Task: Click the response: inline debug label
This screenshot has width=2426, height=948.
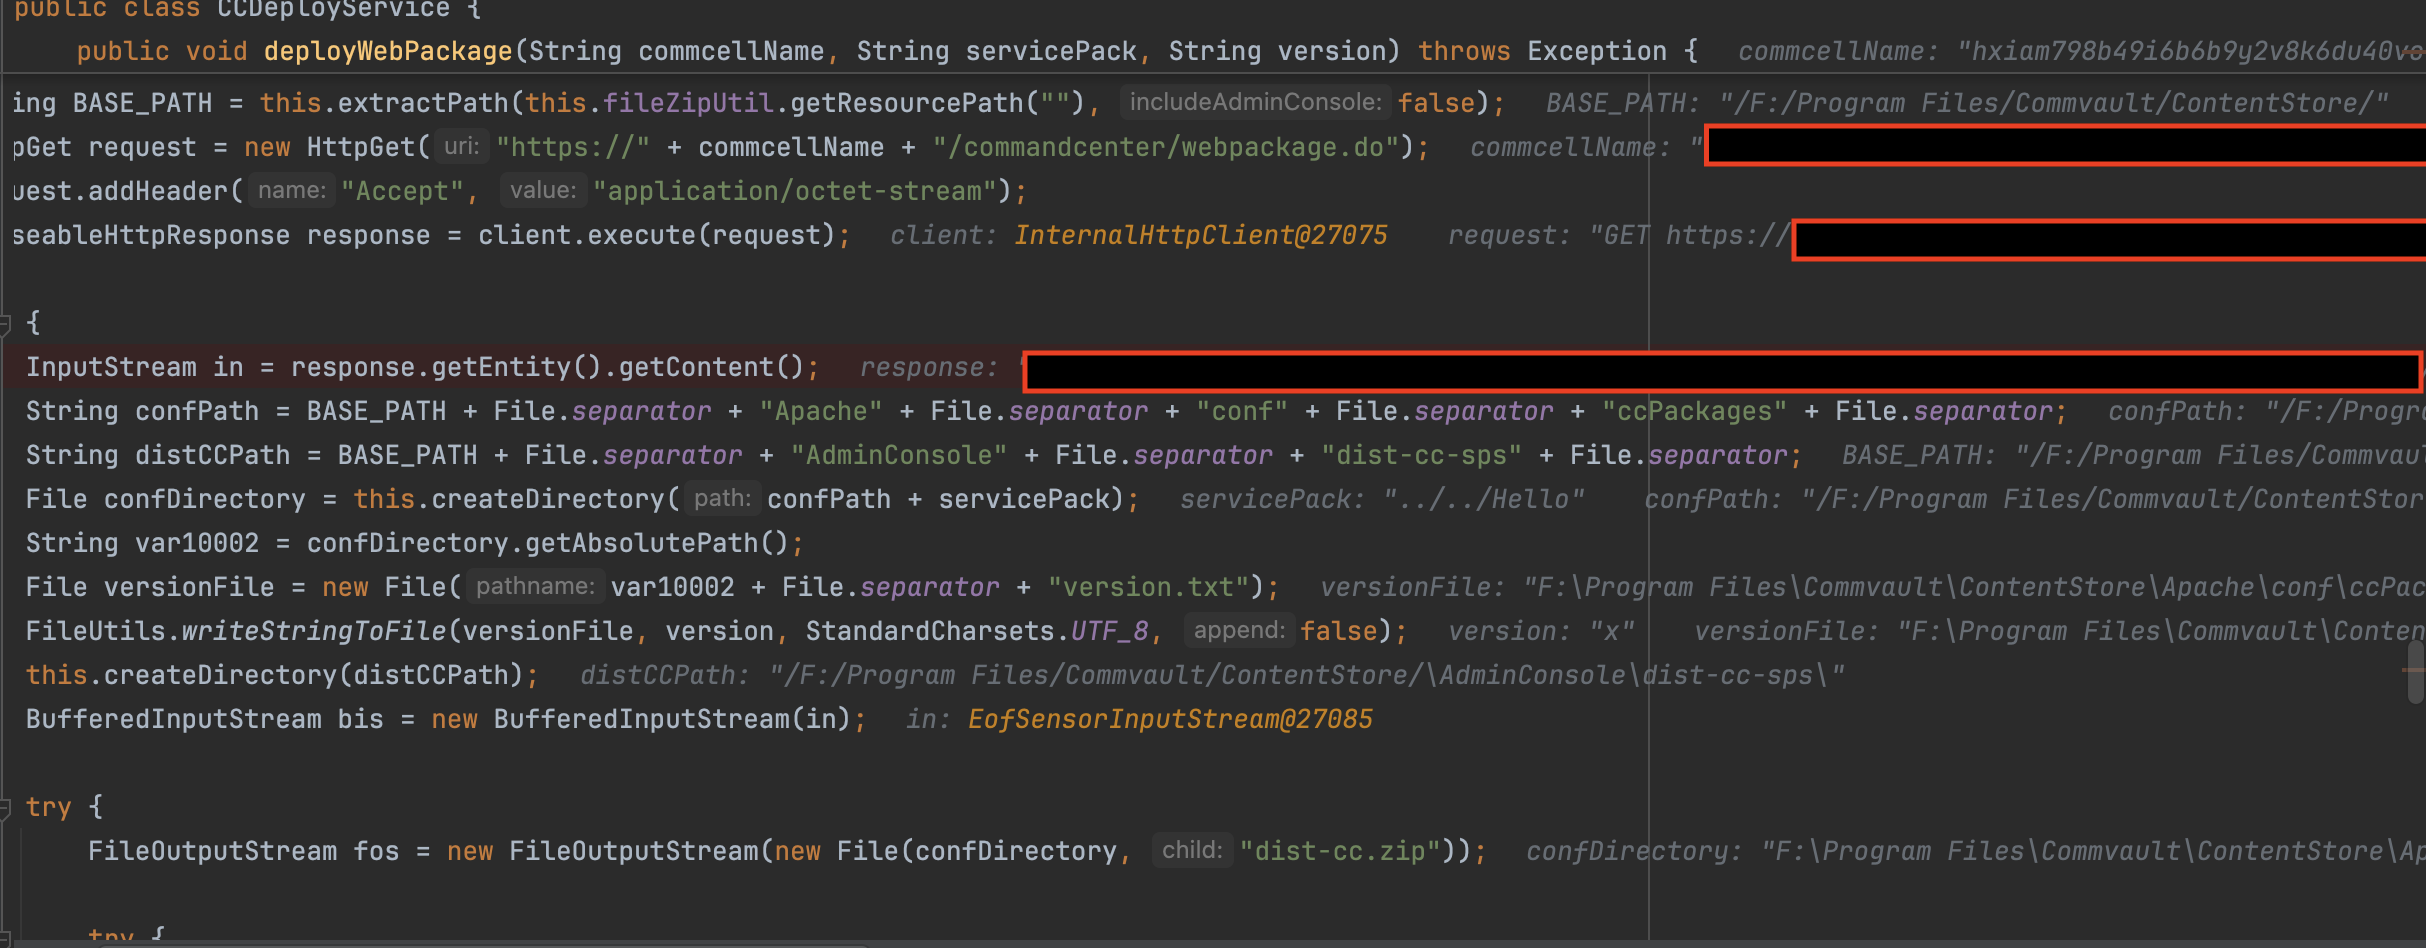Action: (x=929, y=367)
